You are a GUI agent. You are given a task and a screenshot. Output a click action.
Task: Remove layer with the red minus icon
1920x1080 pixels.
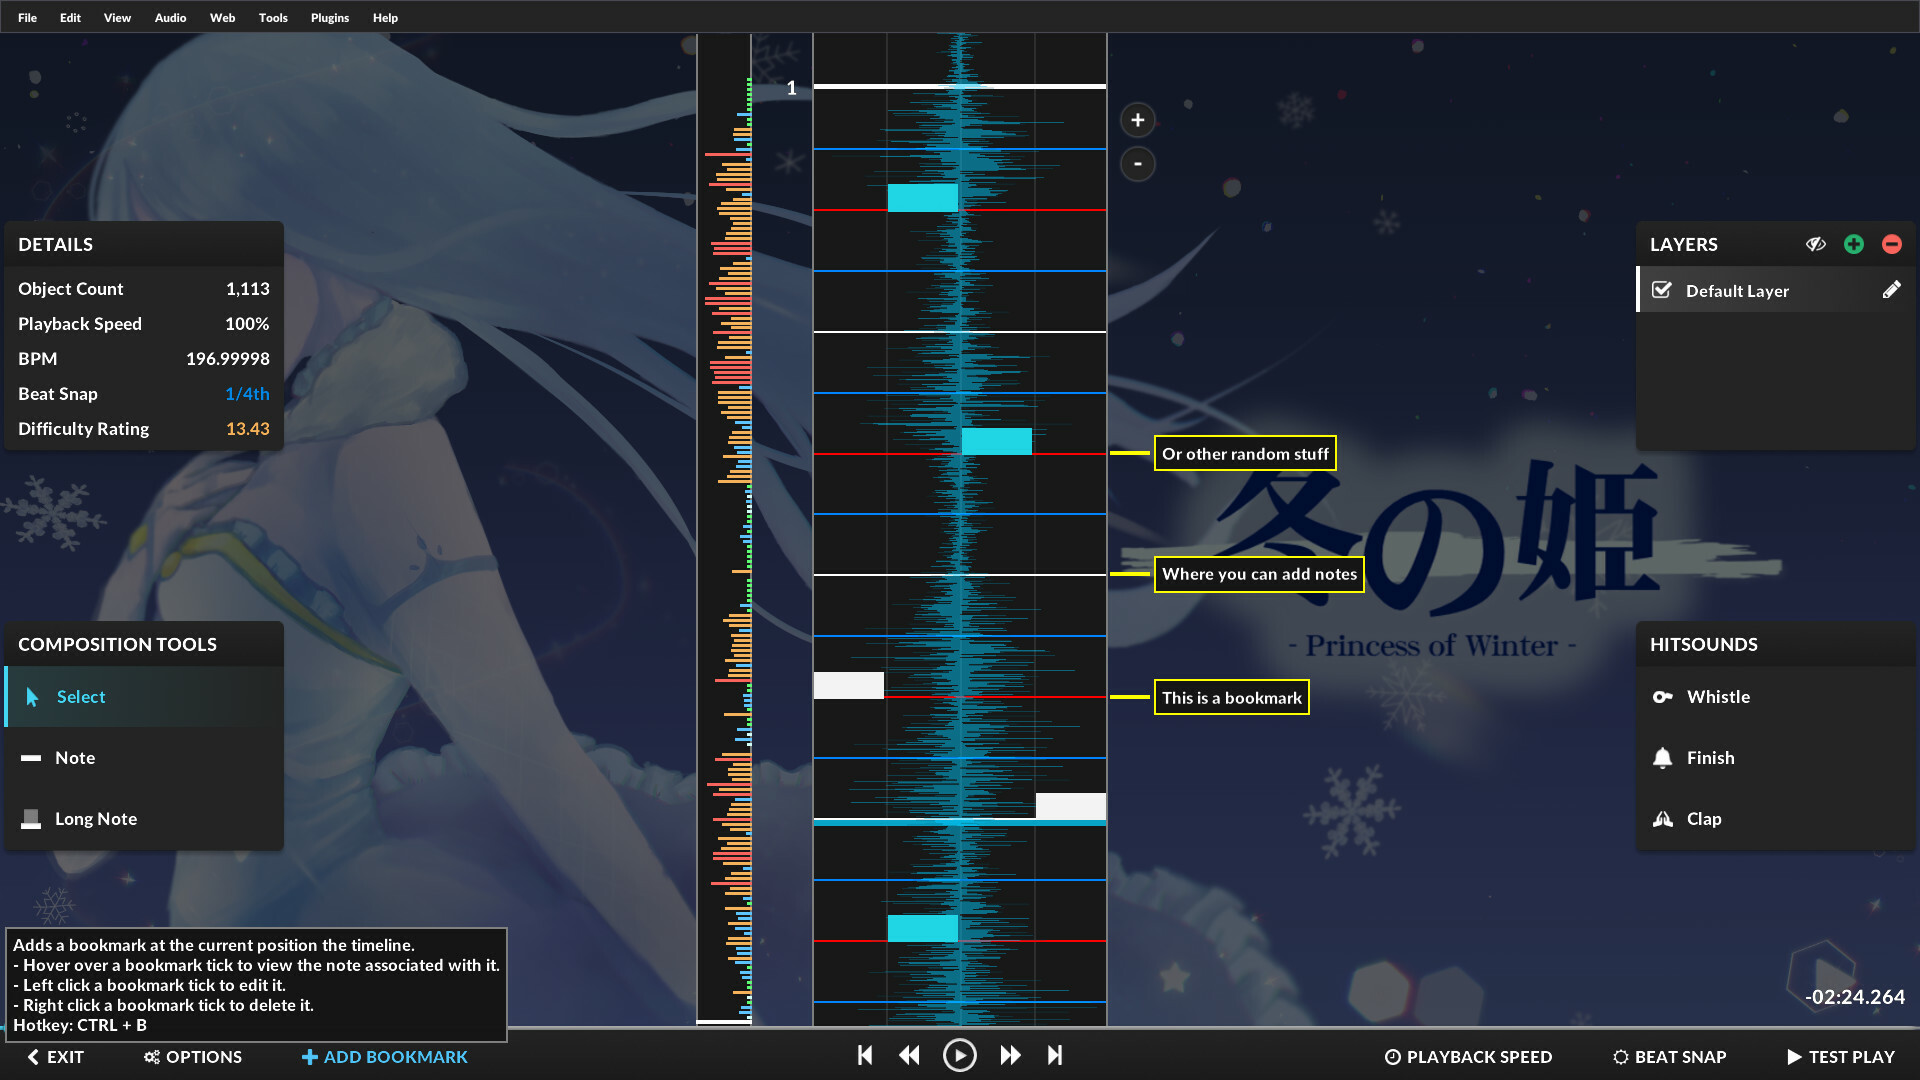1892,244
